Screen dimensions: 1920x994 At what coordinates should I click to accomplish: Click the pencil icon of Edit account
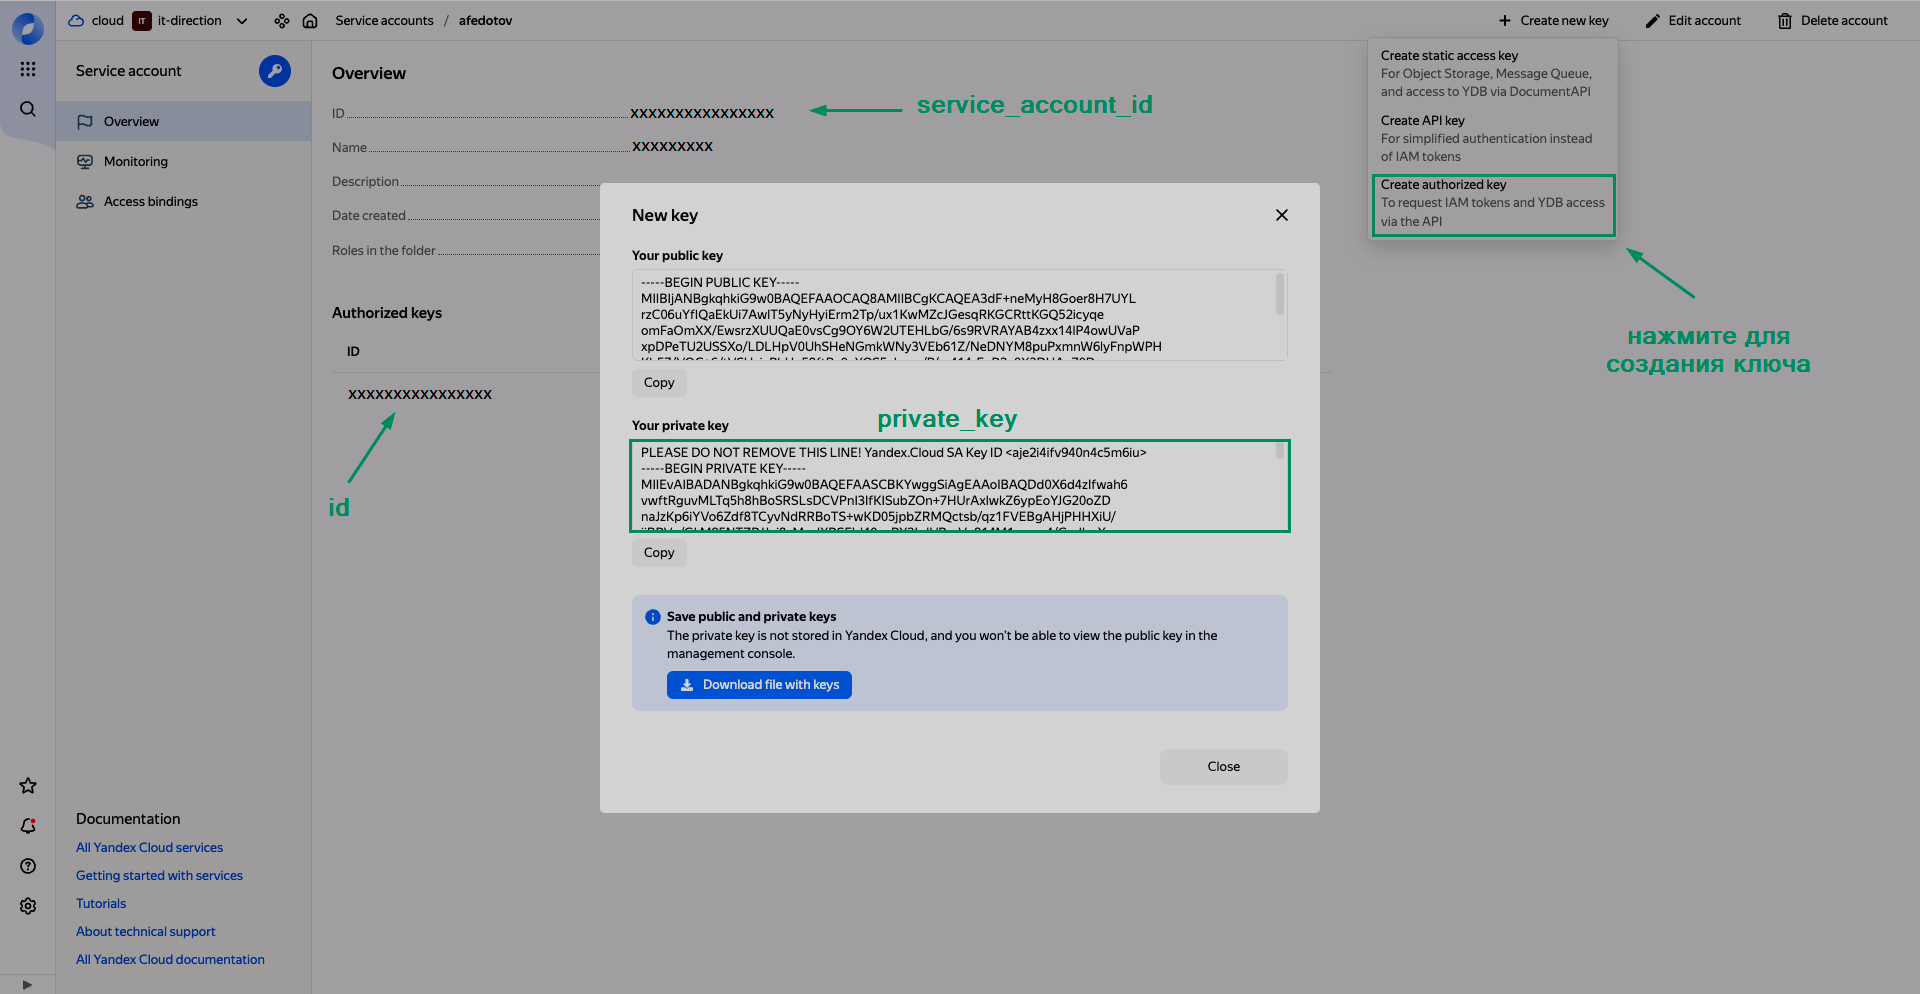[x=1653, y=20]
